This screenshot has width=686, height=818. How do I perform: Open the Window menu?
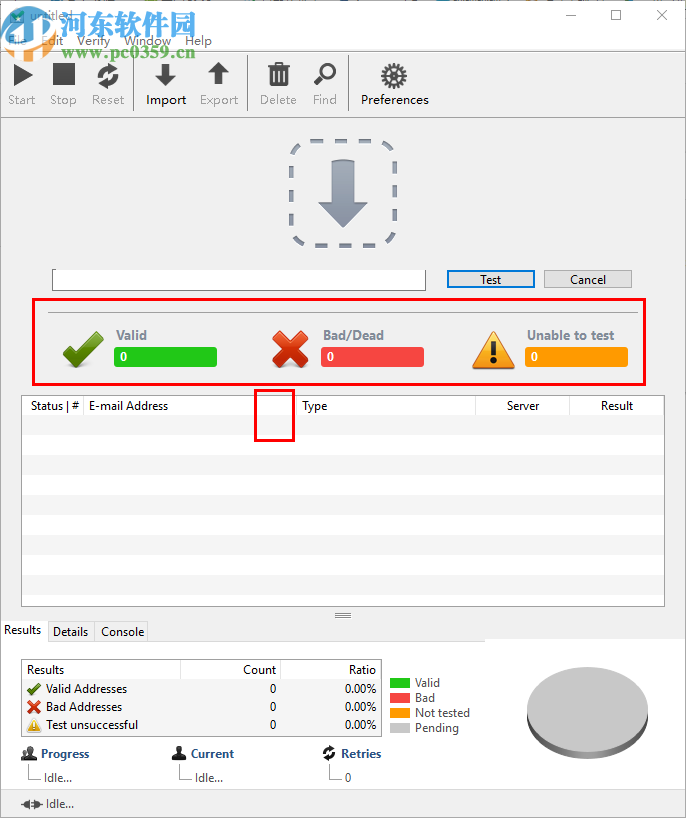pyautogui.click(x=148, y=41)
